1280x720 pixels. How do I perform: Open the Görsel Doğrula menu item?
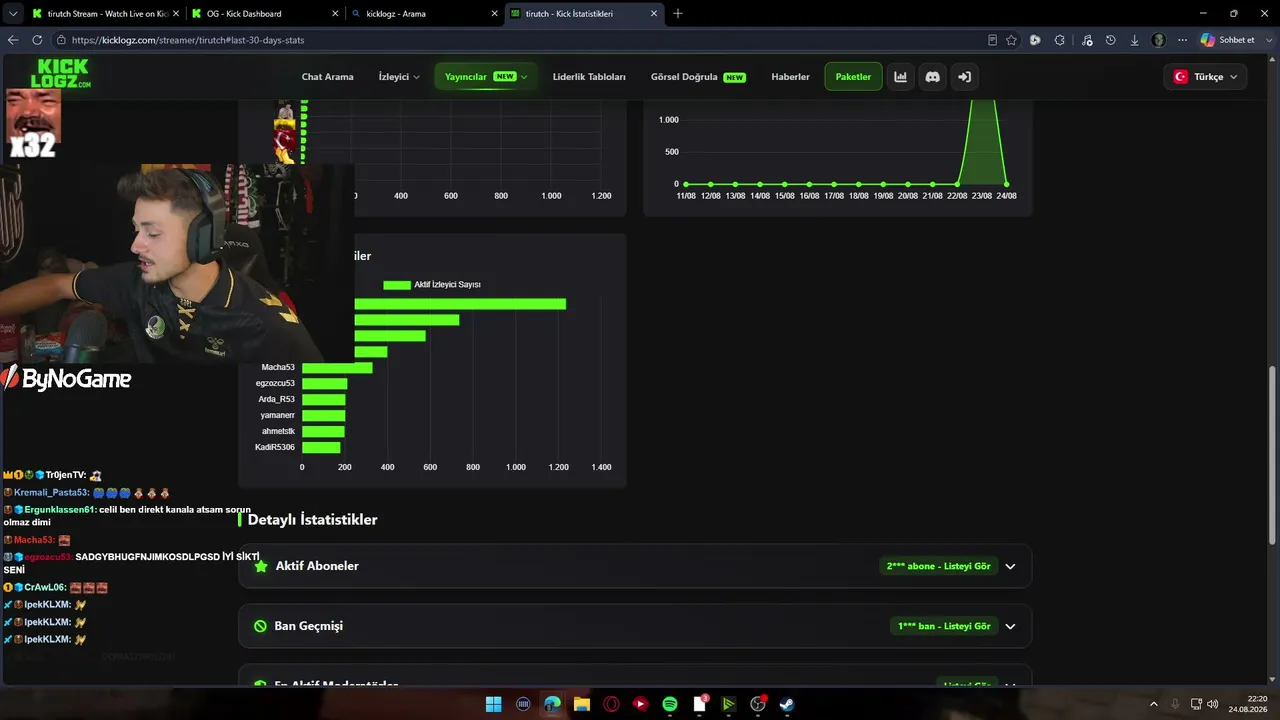(698, 77)
